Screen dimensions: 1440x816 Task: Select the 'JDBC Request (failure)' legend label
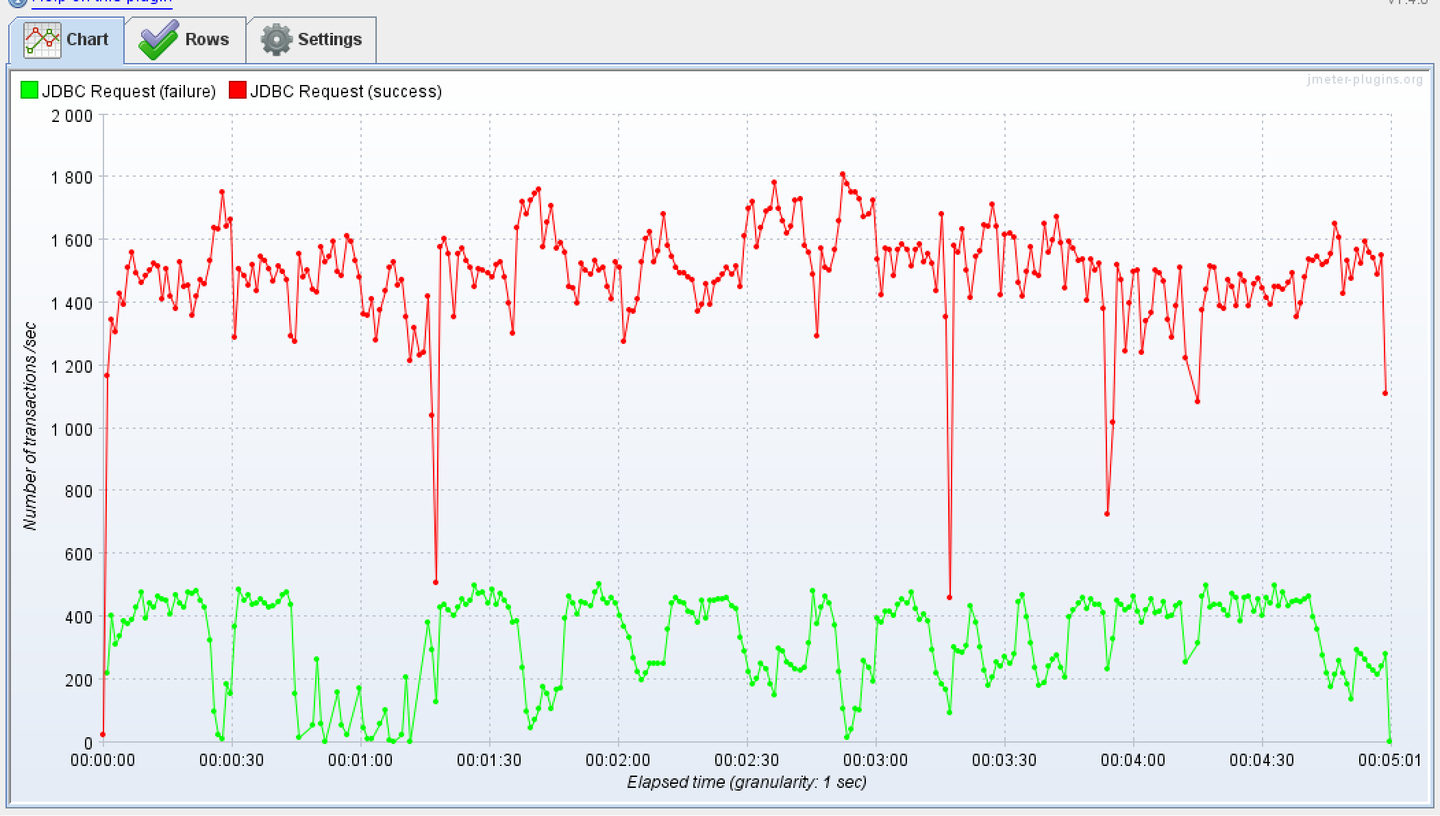[129, 92]
